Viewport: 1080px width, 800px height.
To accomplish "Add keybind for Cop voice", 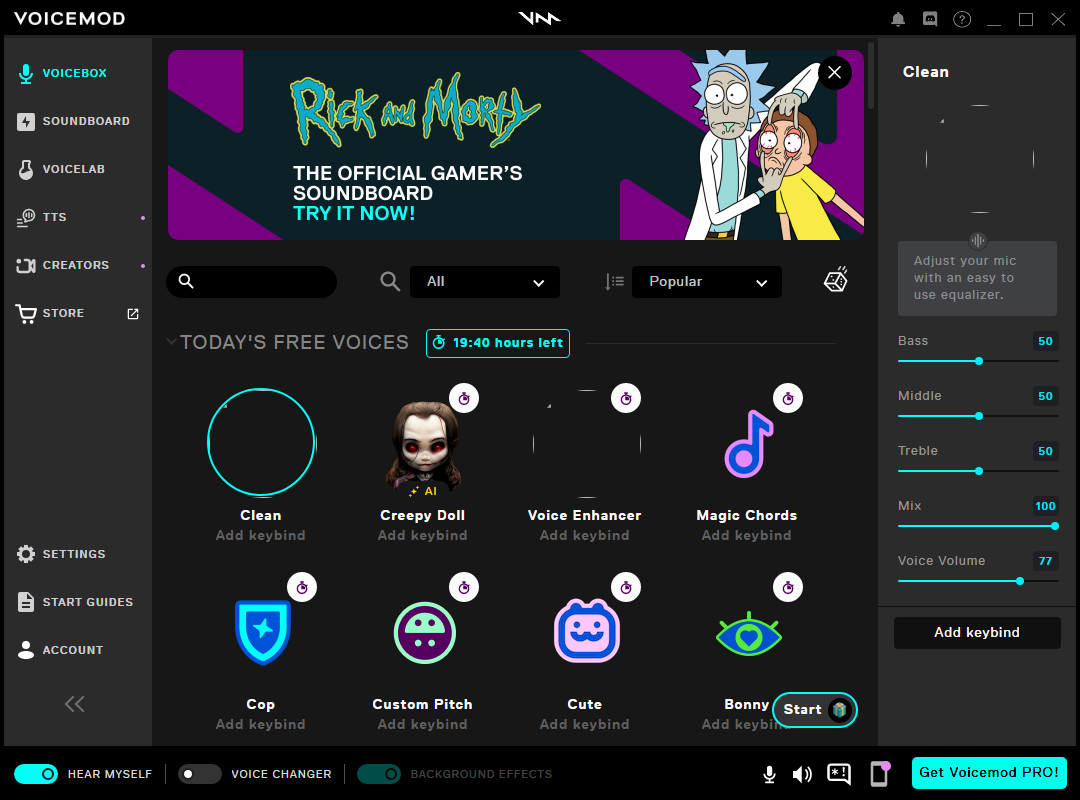I will (x=260, y=724).
